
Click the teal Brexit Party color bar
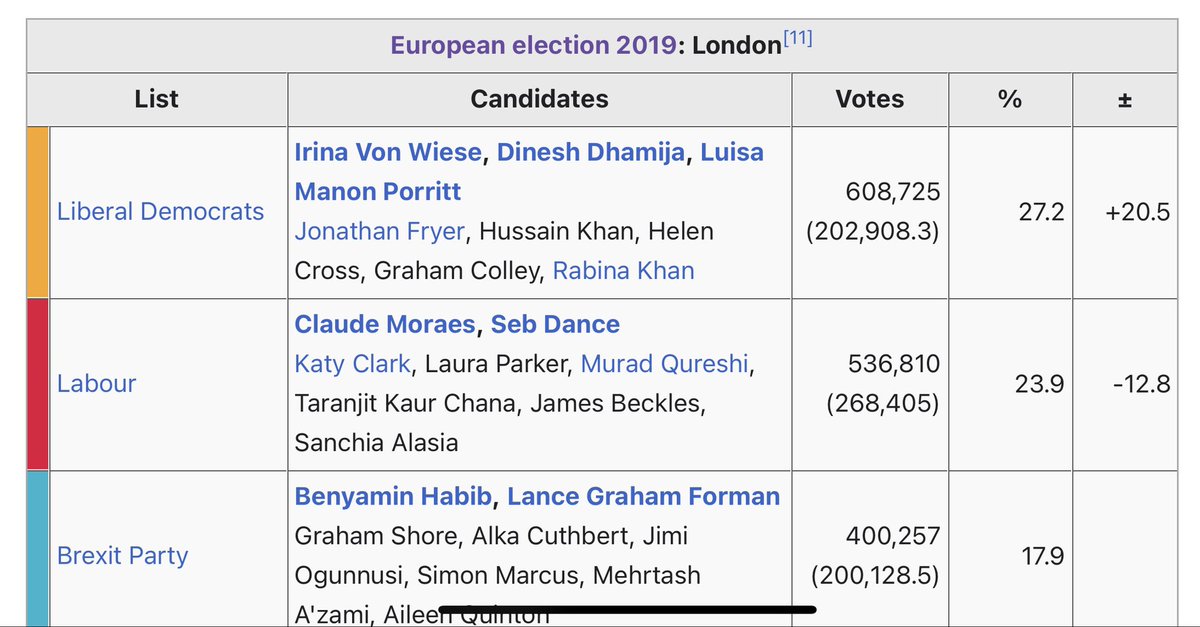38,550
